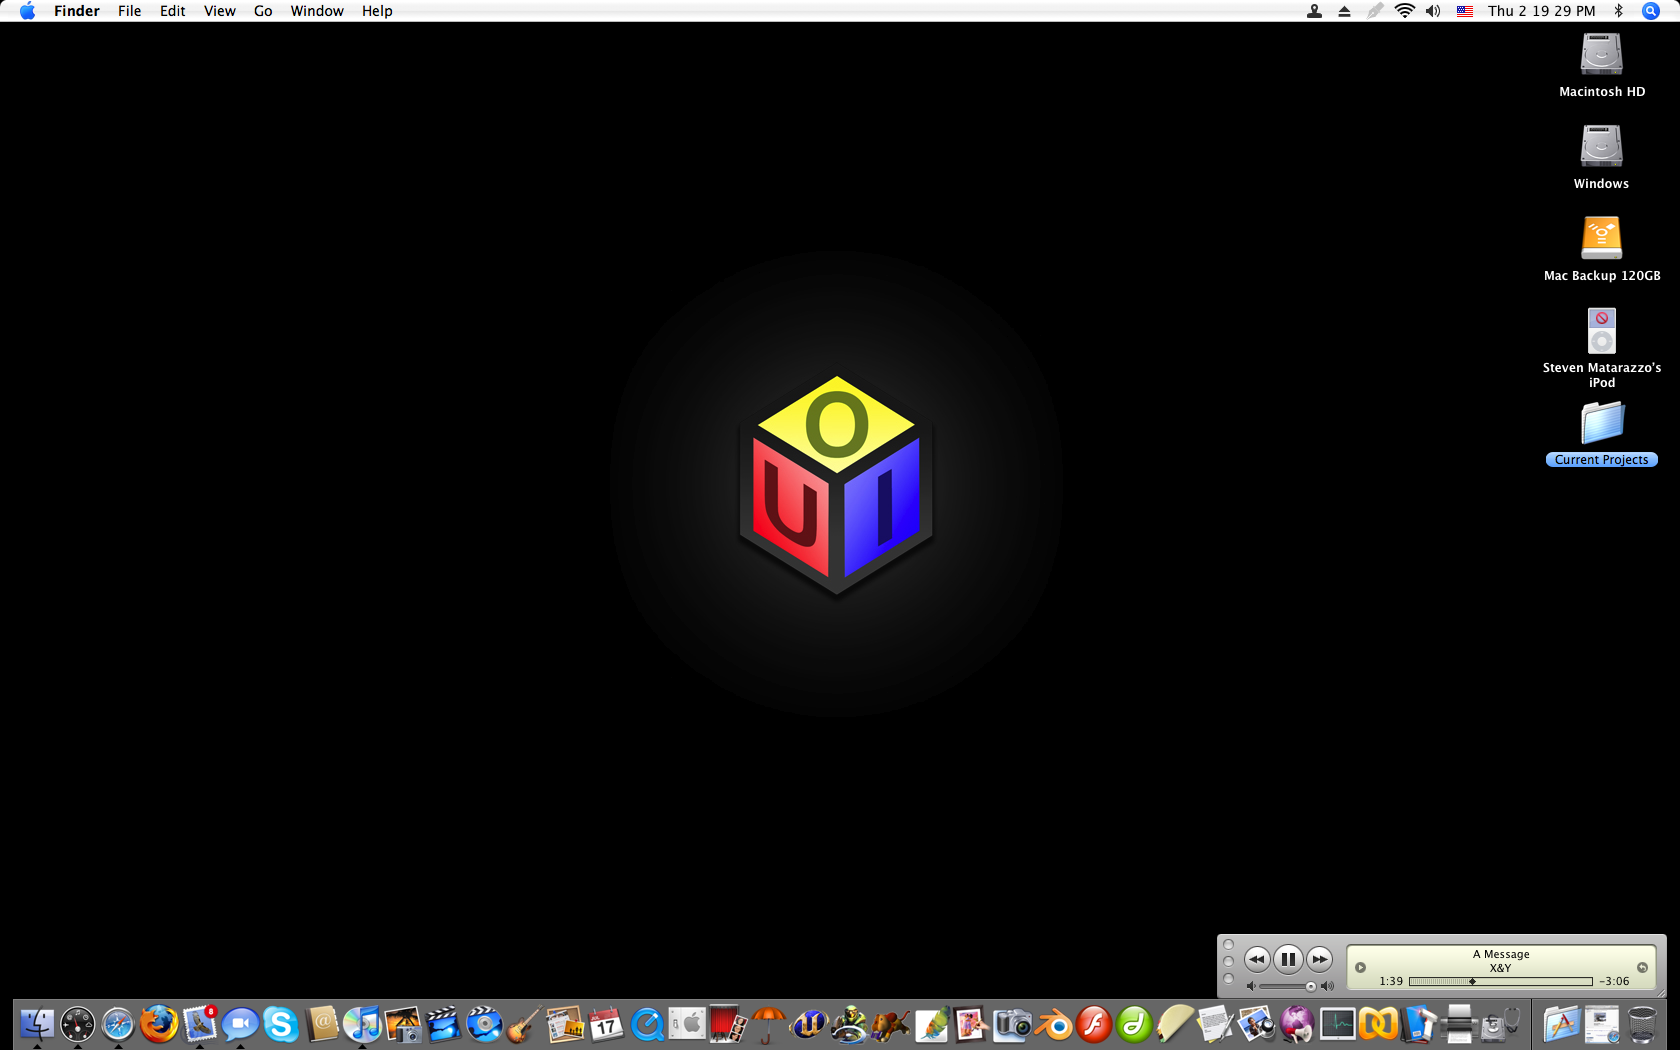1680x1050 pixels.
Task: Launch the orange umbrella app in Dock
Action: (x=769, y=1024)
